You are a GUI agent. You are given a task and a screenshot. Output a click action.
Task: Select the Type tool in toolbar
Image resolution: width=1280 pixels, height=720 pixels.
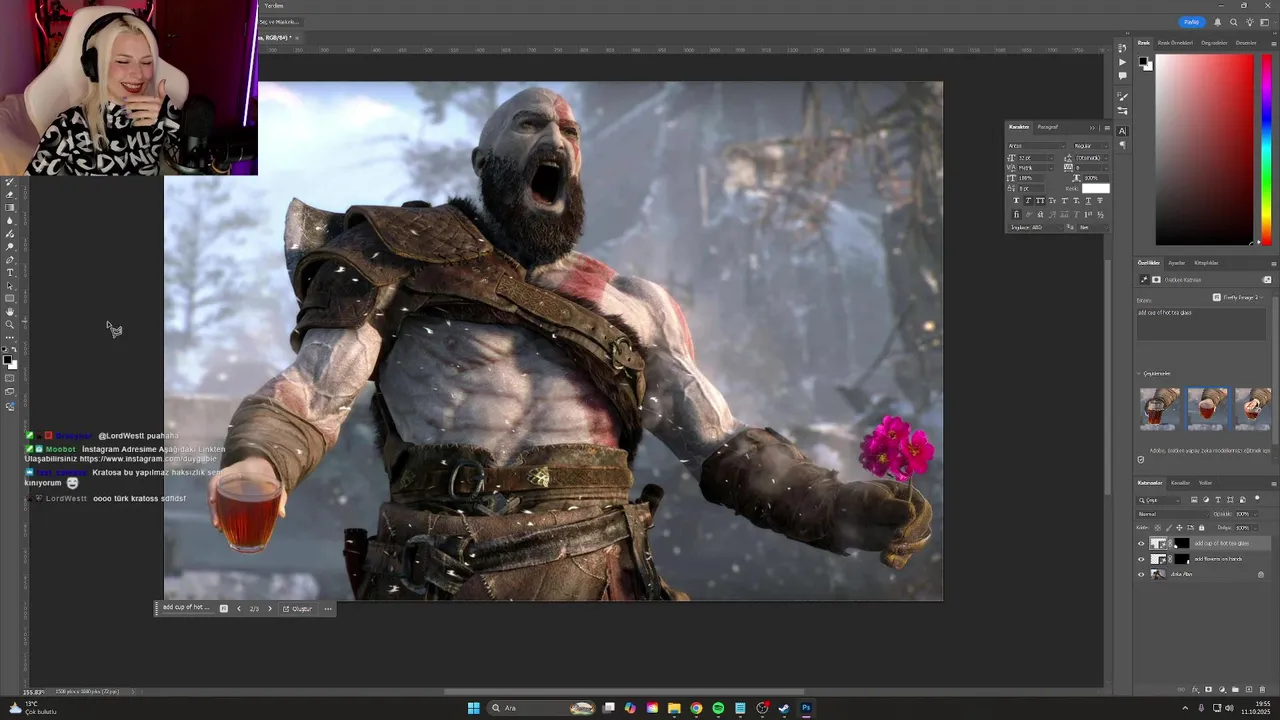click(10, 273)
